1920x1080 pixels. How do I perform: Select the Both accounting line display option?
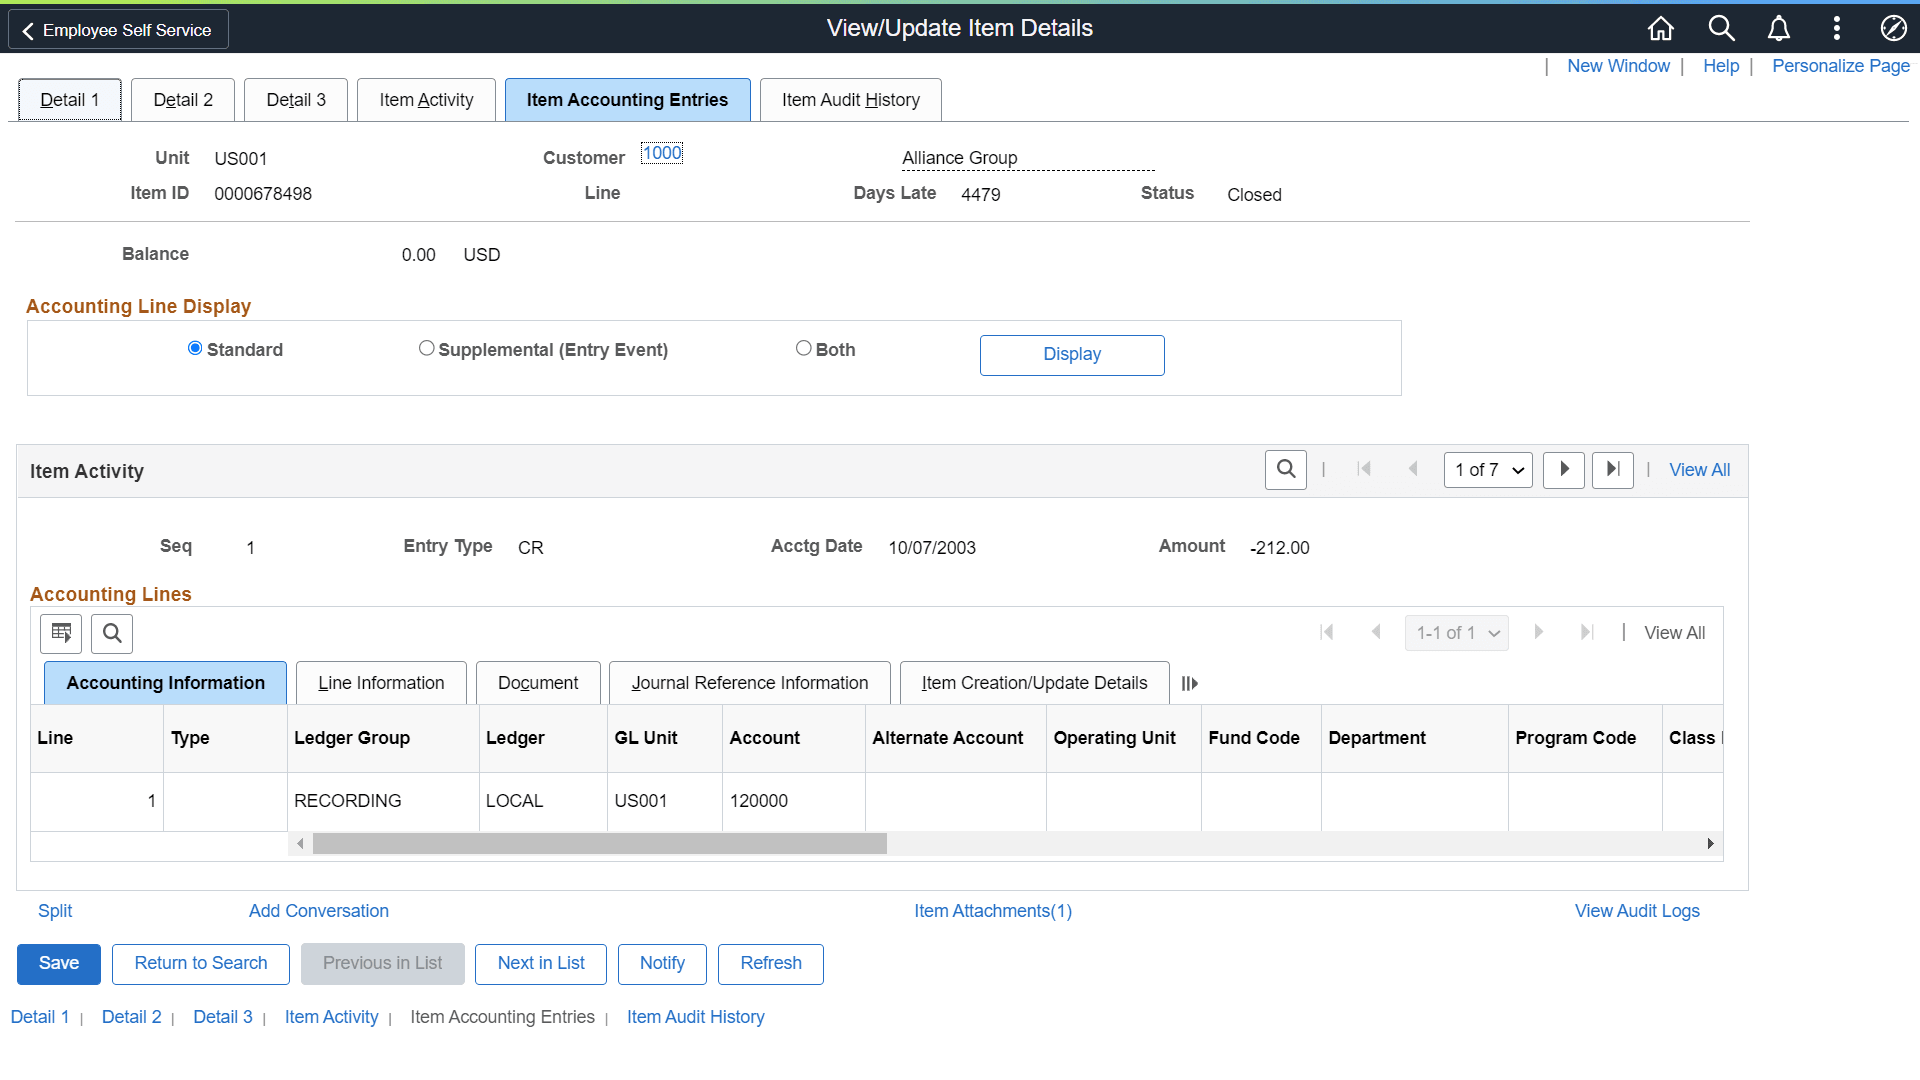pyautogui.click(x=804, y=348)
